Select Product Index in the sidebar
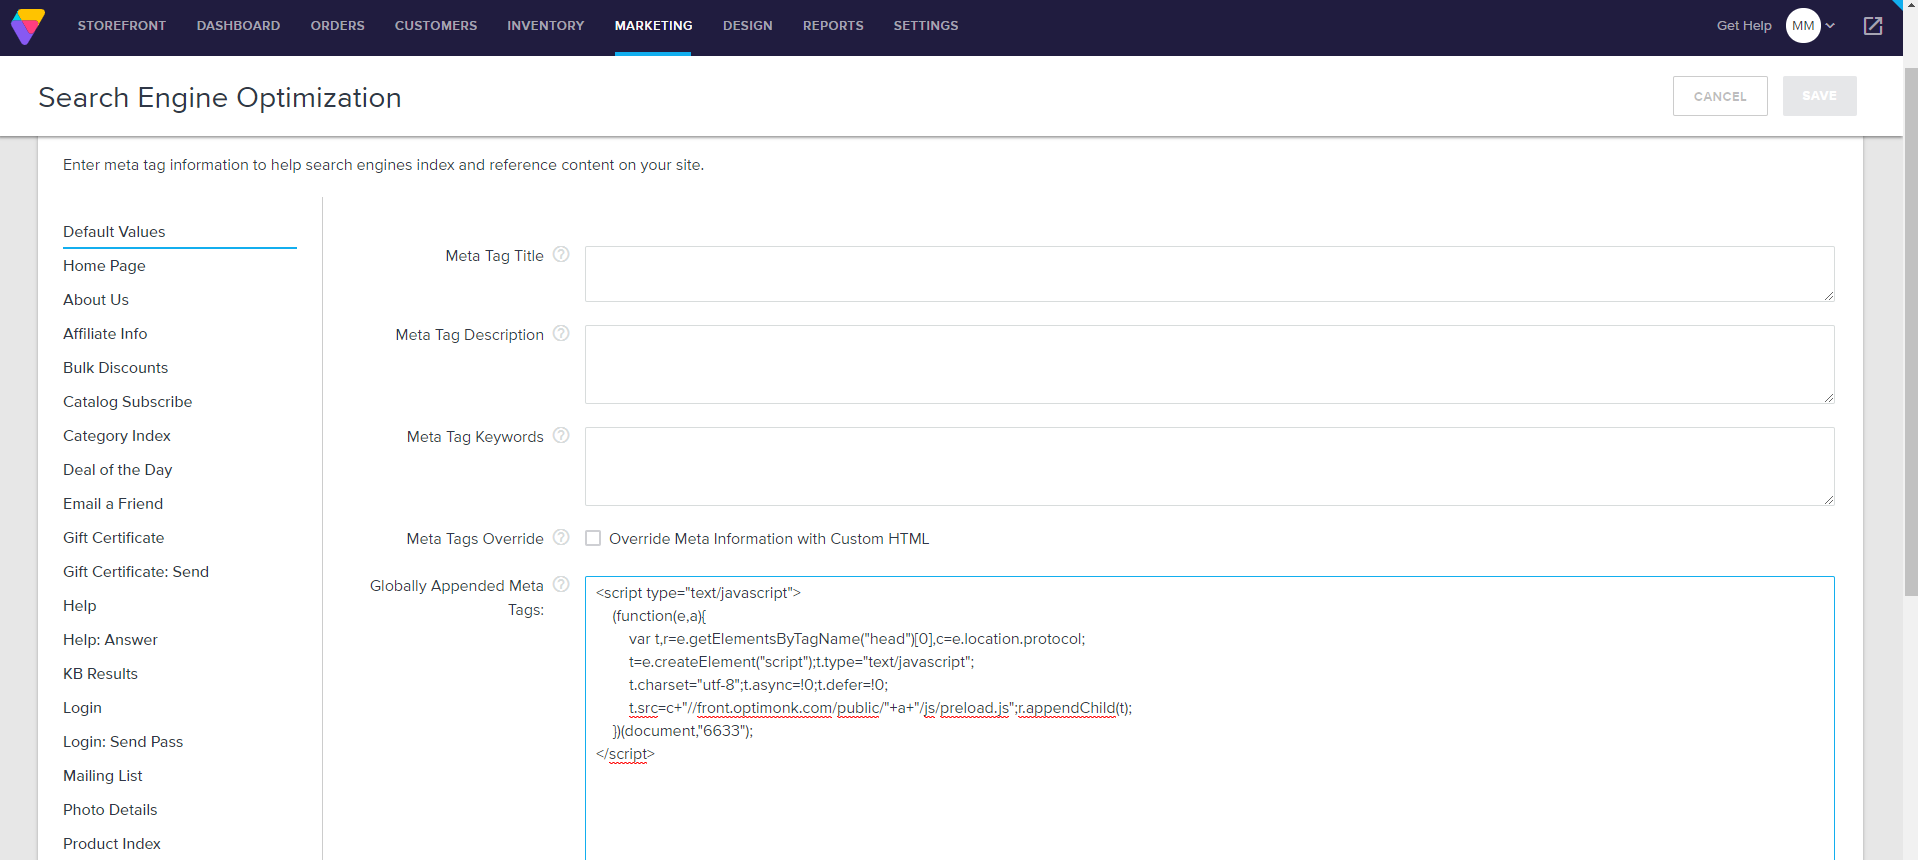This screenshot has width=1918, height=860. point(112,844)
